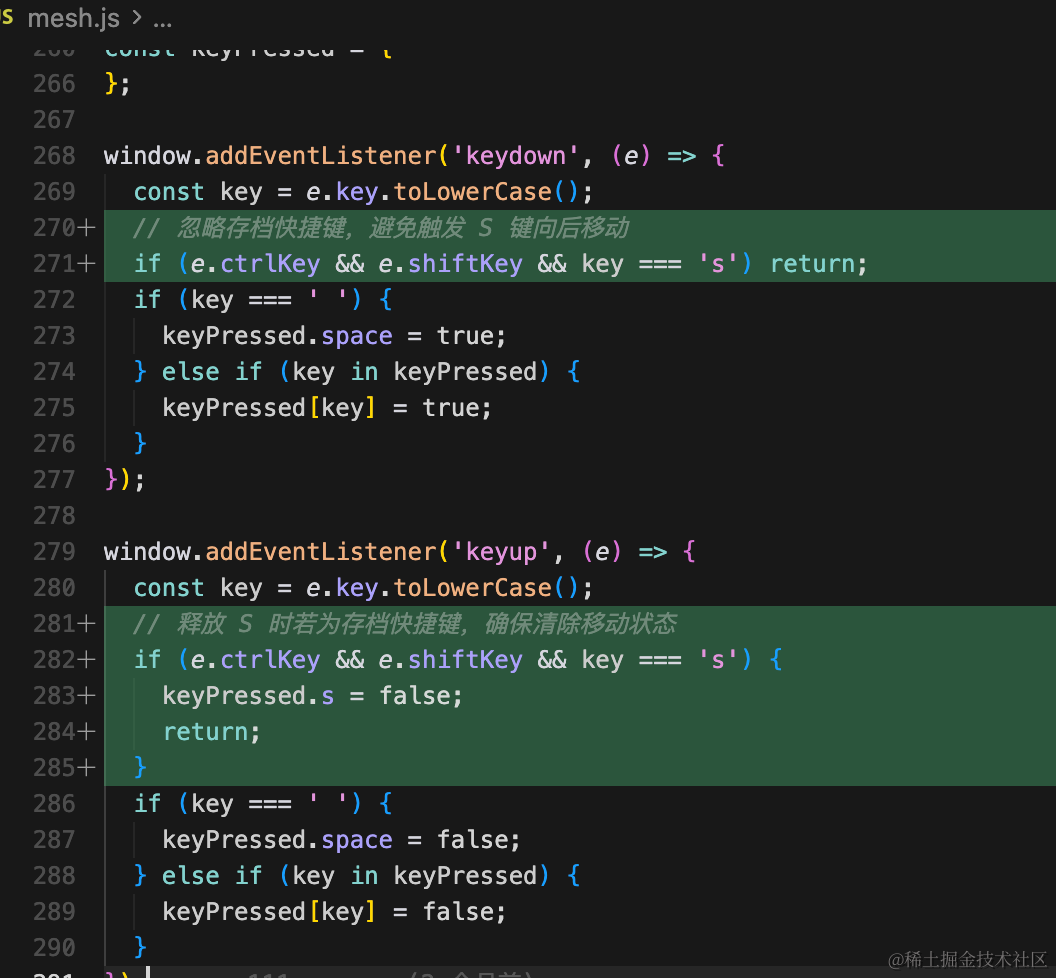Click addEventListener on line 279
This screenshot has width=1056, height=978.
321,552
